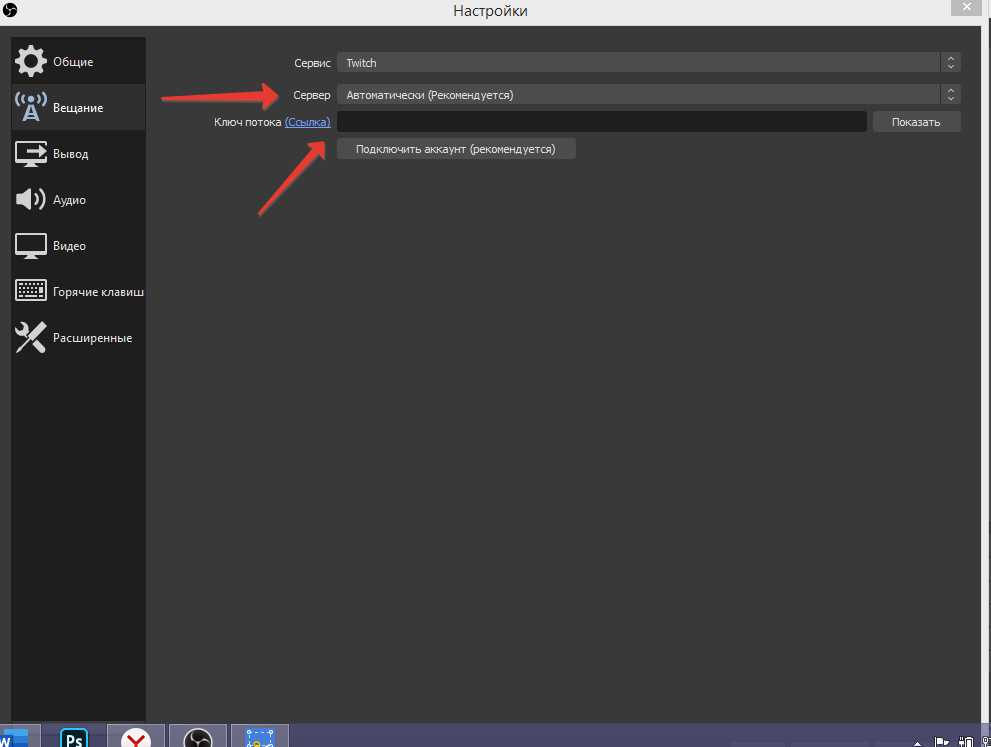Screen dimensions: 991x747
Task: Open the Общие settings gear icon
Action: (x=30, y=62)
